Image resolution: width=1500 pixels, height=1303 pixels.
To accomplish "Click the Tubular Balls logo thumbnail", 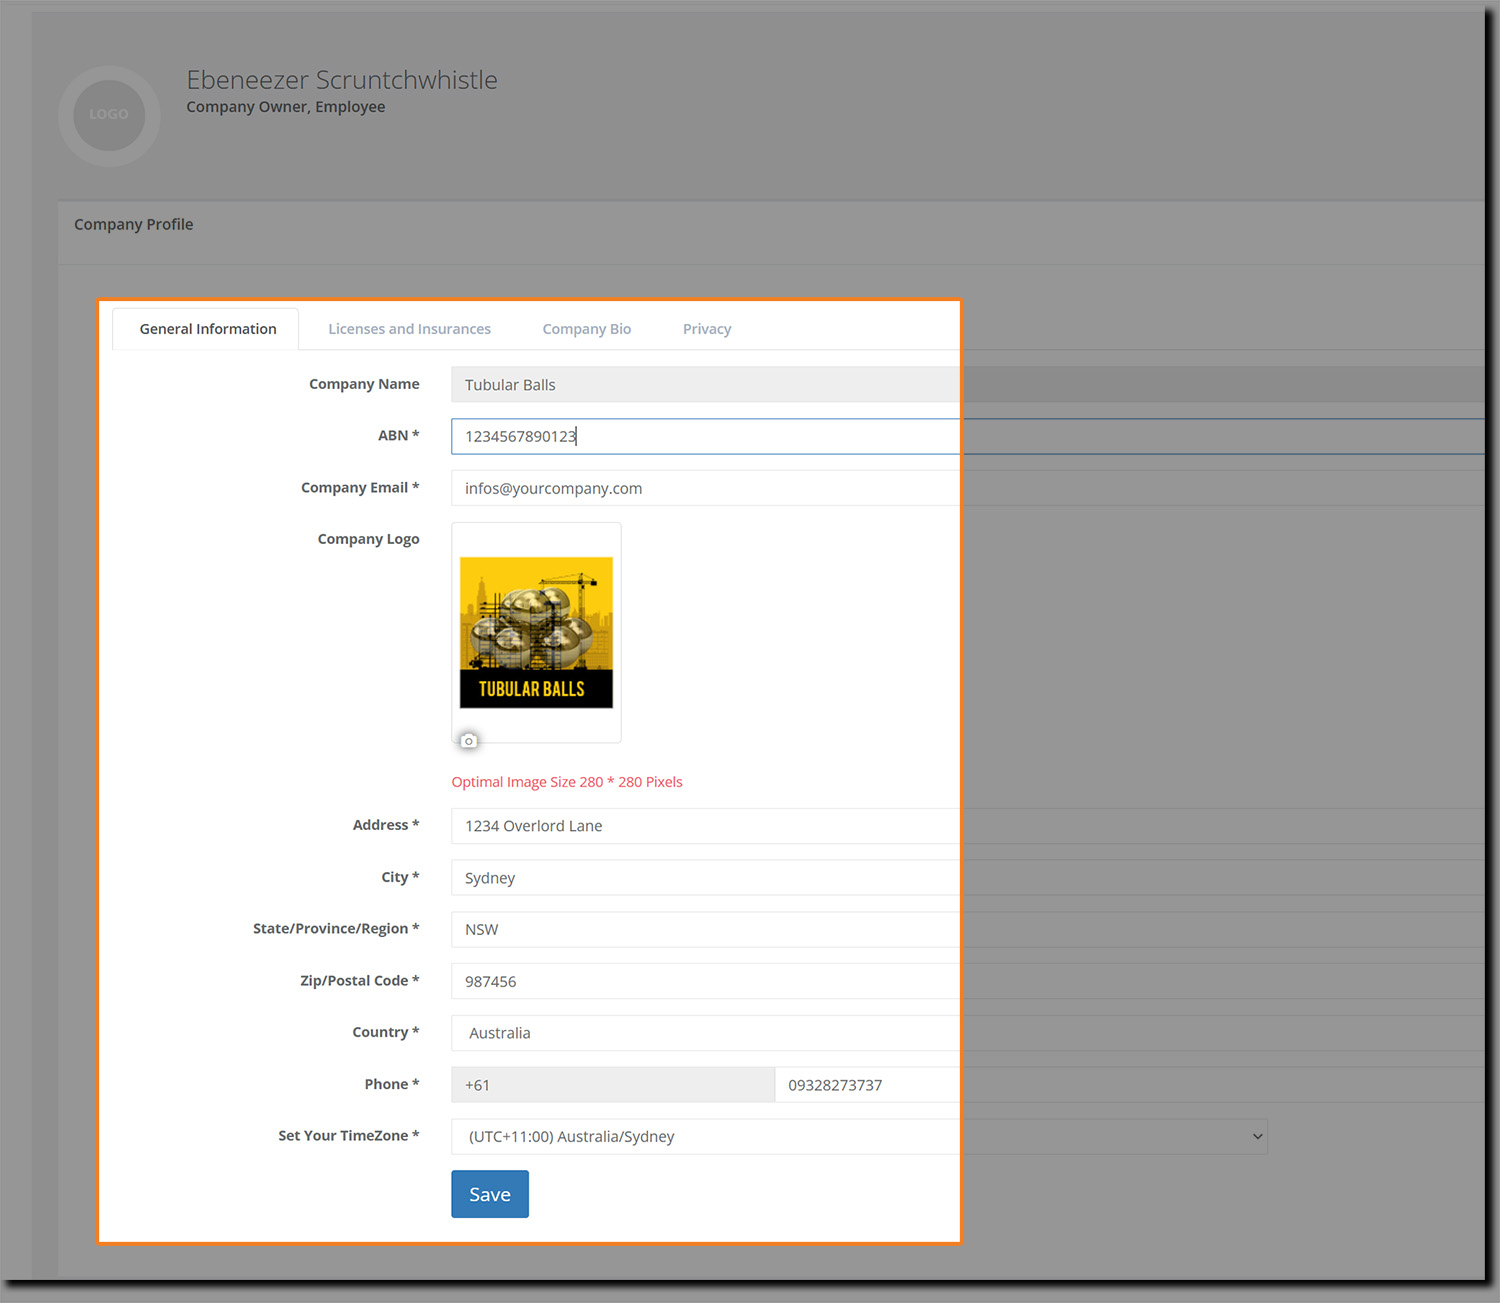I will point(536,632).
